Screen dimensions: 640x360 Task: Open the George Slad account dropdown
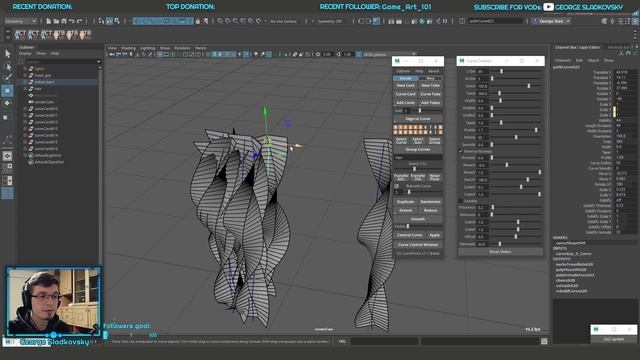point(551,21)
